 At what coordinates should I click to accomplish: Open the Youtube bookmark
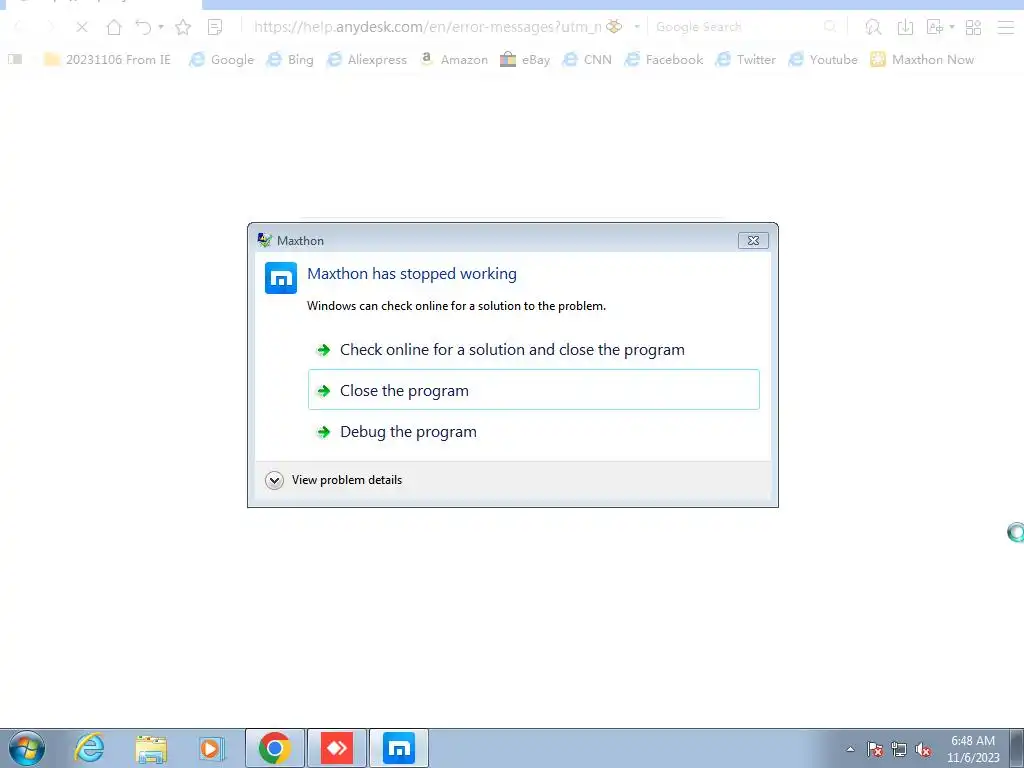(823, 59)
